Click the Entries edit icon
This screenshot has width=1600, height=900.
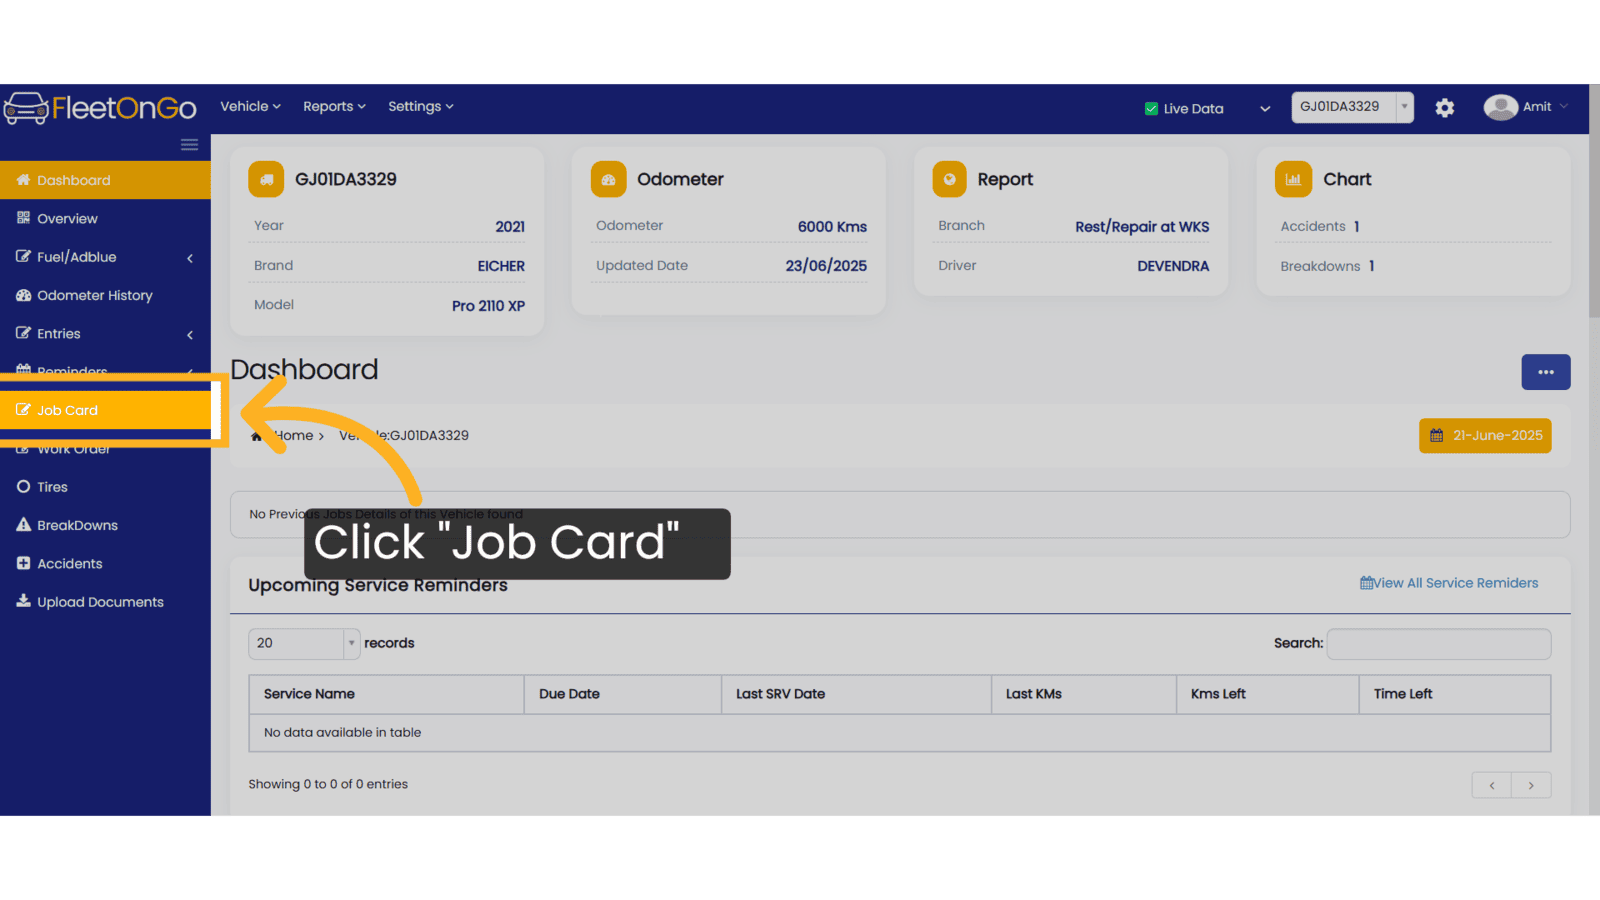23,333
